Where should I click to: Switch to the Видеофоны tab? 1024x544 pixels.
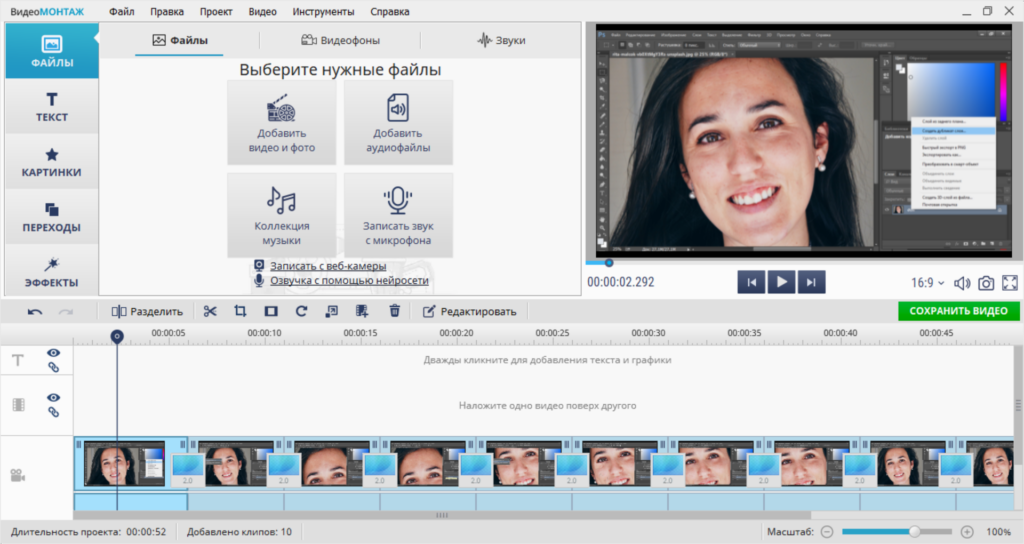tap(340, 40)
